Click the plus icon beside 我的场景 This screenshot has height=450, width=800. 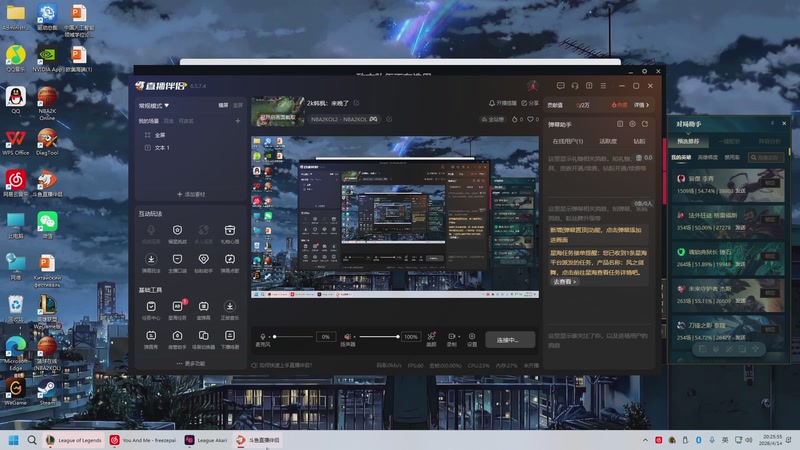[x=238, y=121]
